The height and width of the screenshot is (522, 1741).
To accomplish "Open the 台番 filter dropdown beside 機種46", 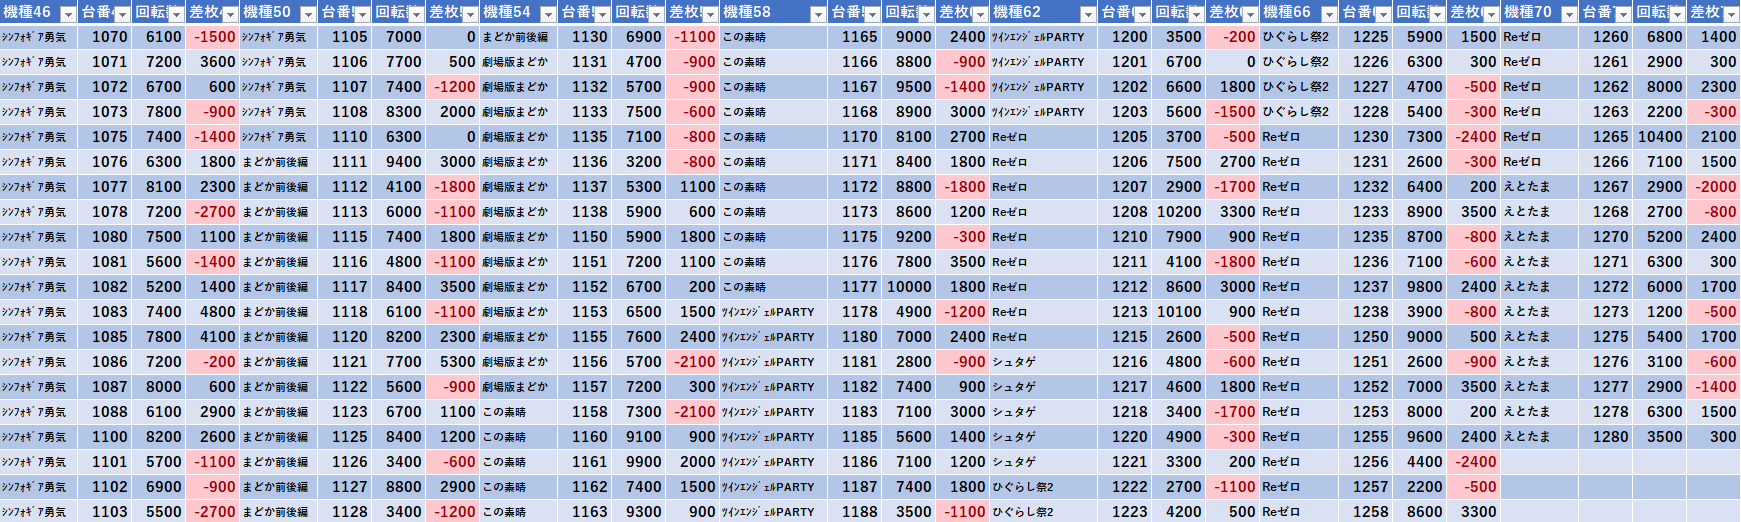I will [x=122, y=14].
